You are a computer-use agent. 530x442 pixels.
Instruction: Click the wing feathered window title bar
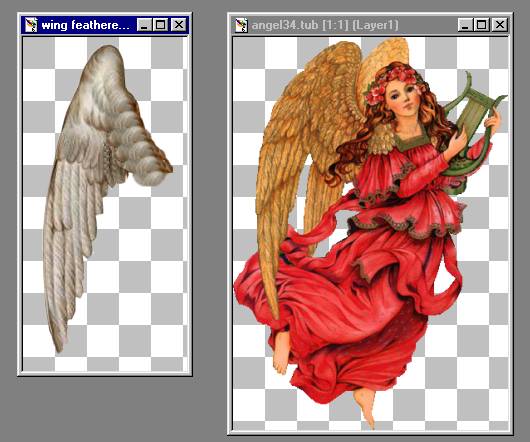tap(85, 25)
